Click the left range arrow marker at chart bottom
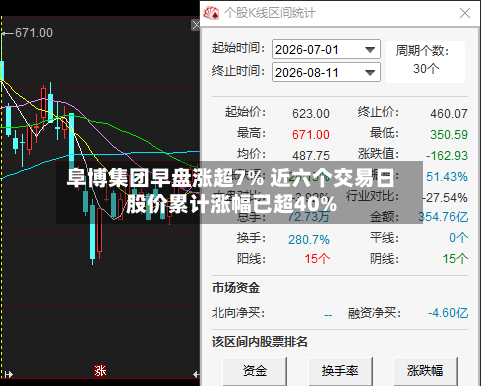The width and height of the screenshot is (481, 386). coord(8,374)
